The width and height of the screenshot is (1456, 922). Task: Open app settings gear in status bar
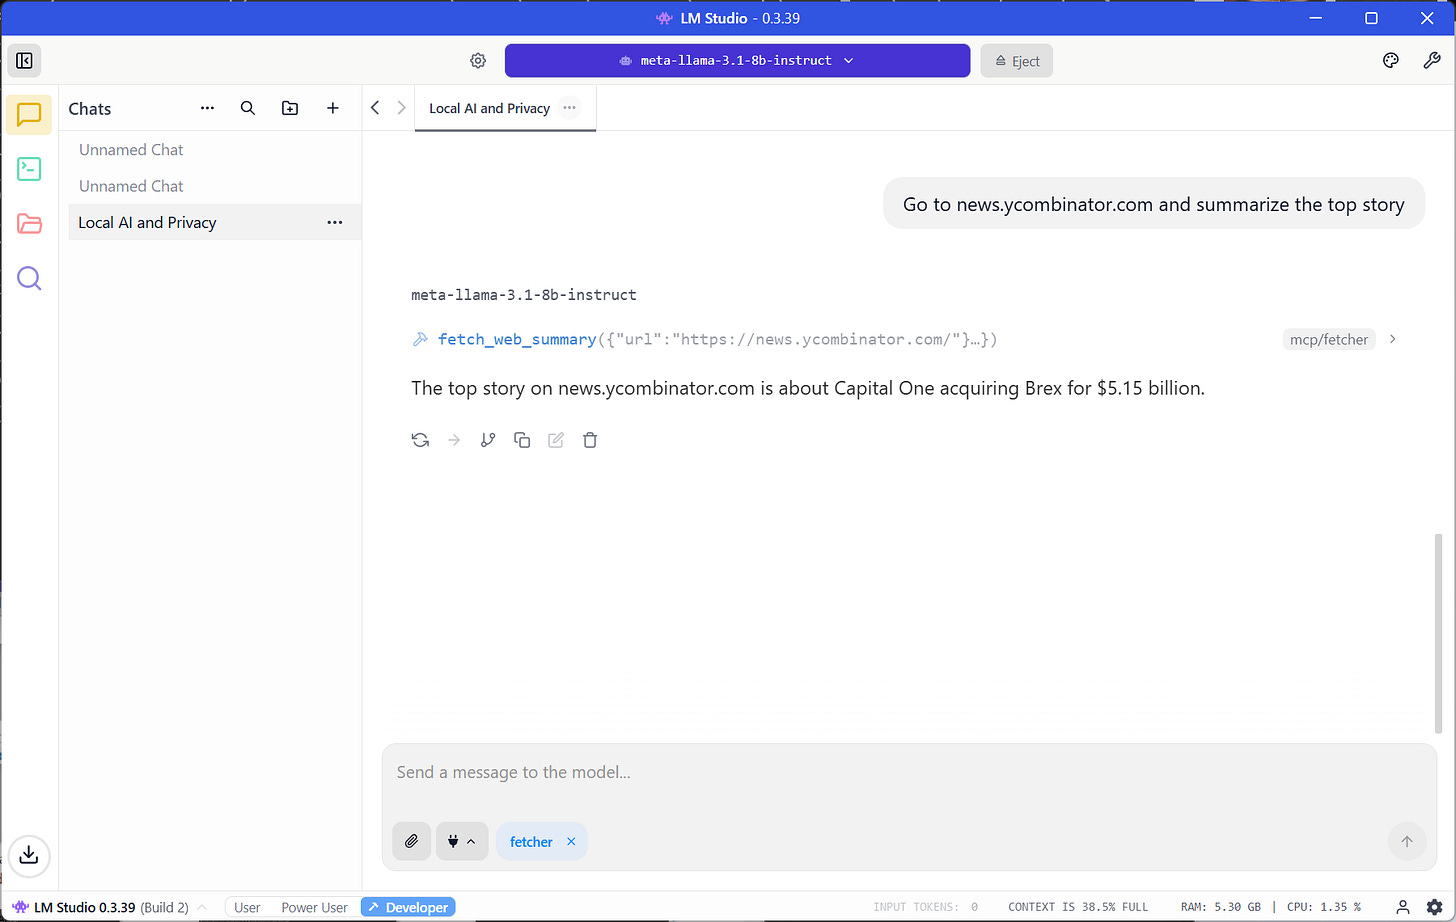click(1434, 907)
